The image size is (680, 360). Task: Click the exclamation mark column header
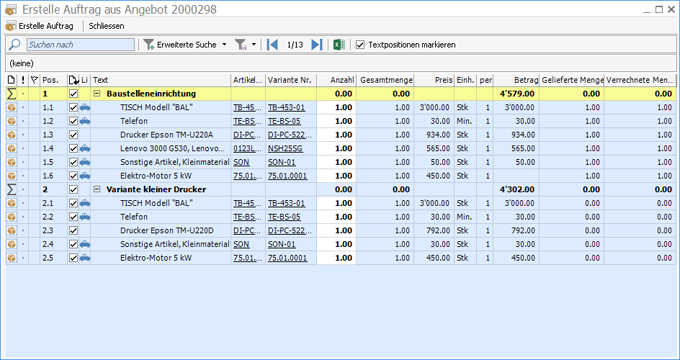[23, 80]
